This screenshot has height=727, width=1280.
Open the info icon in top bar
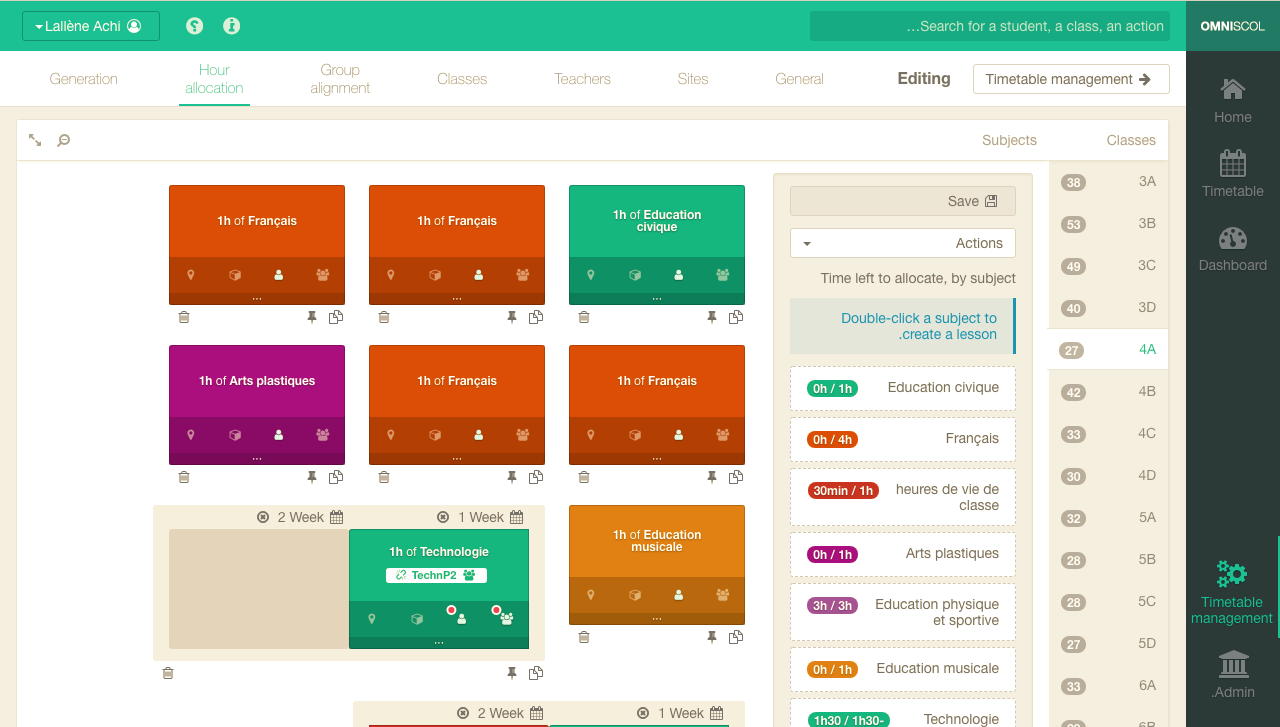pyautogui.click(x=231, y=26)
